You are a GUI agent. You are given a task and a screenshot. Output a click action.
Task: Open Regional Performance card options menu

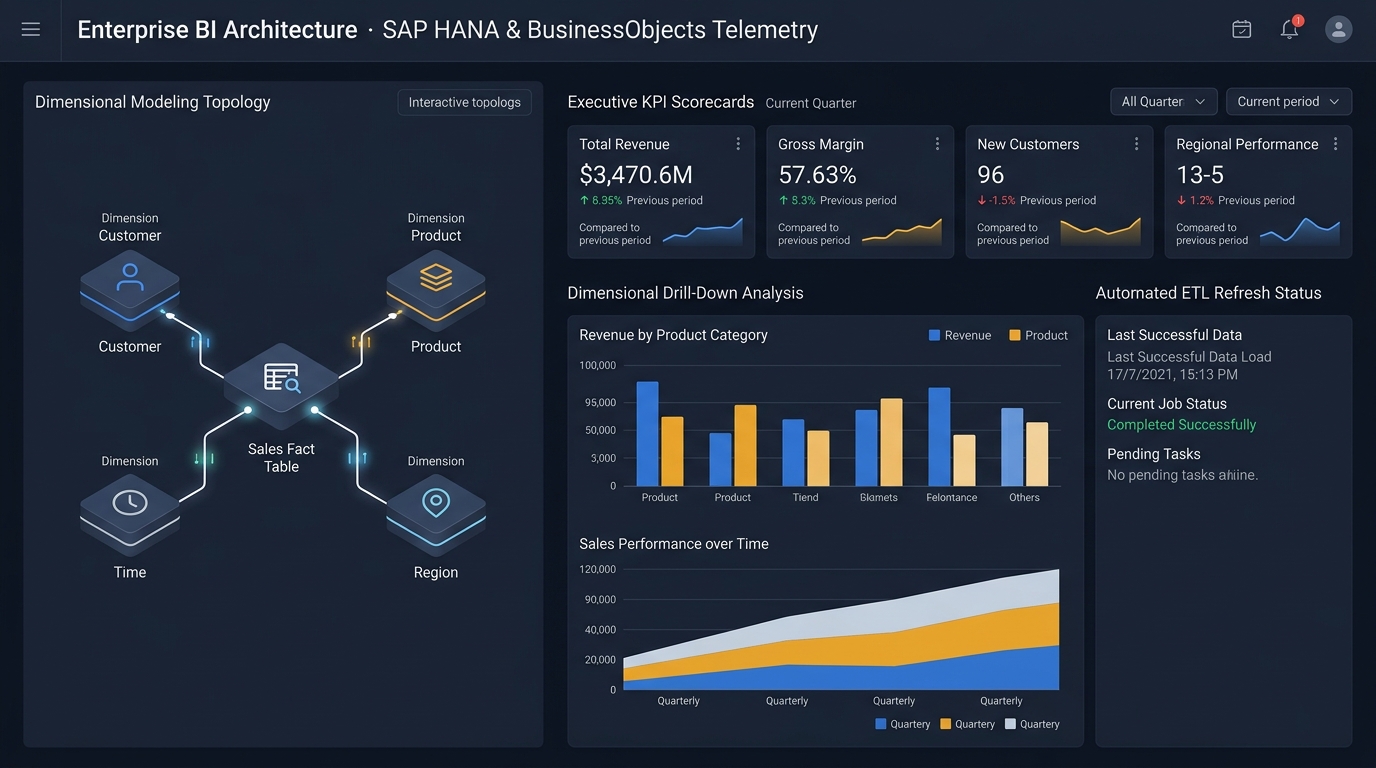1335,144
